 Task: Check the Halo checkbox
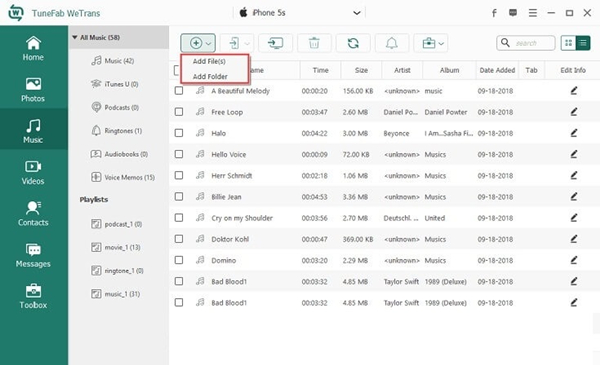point(179,133)
